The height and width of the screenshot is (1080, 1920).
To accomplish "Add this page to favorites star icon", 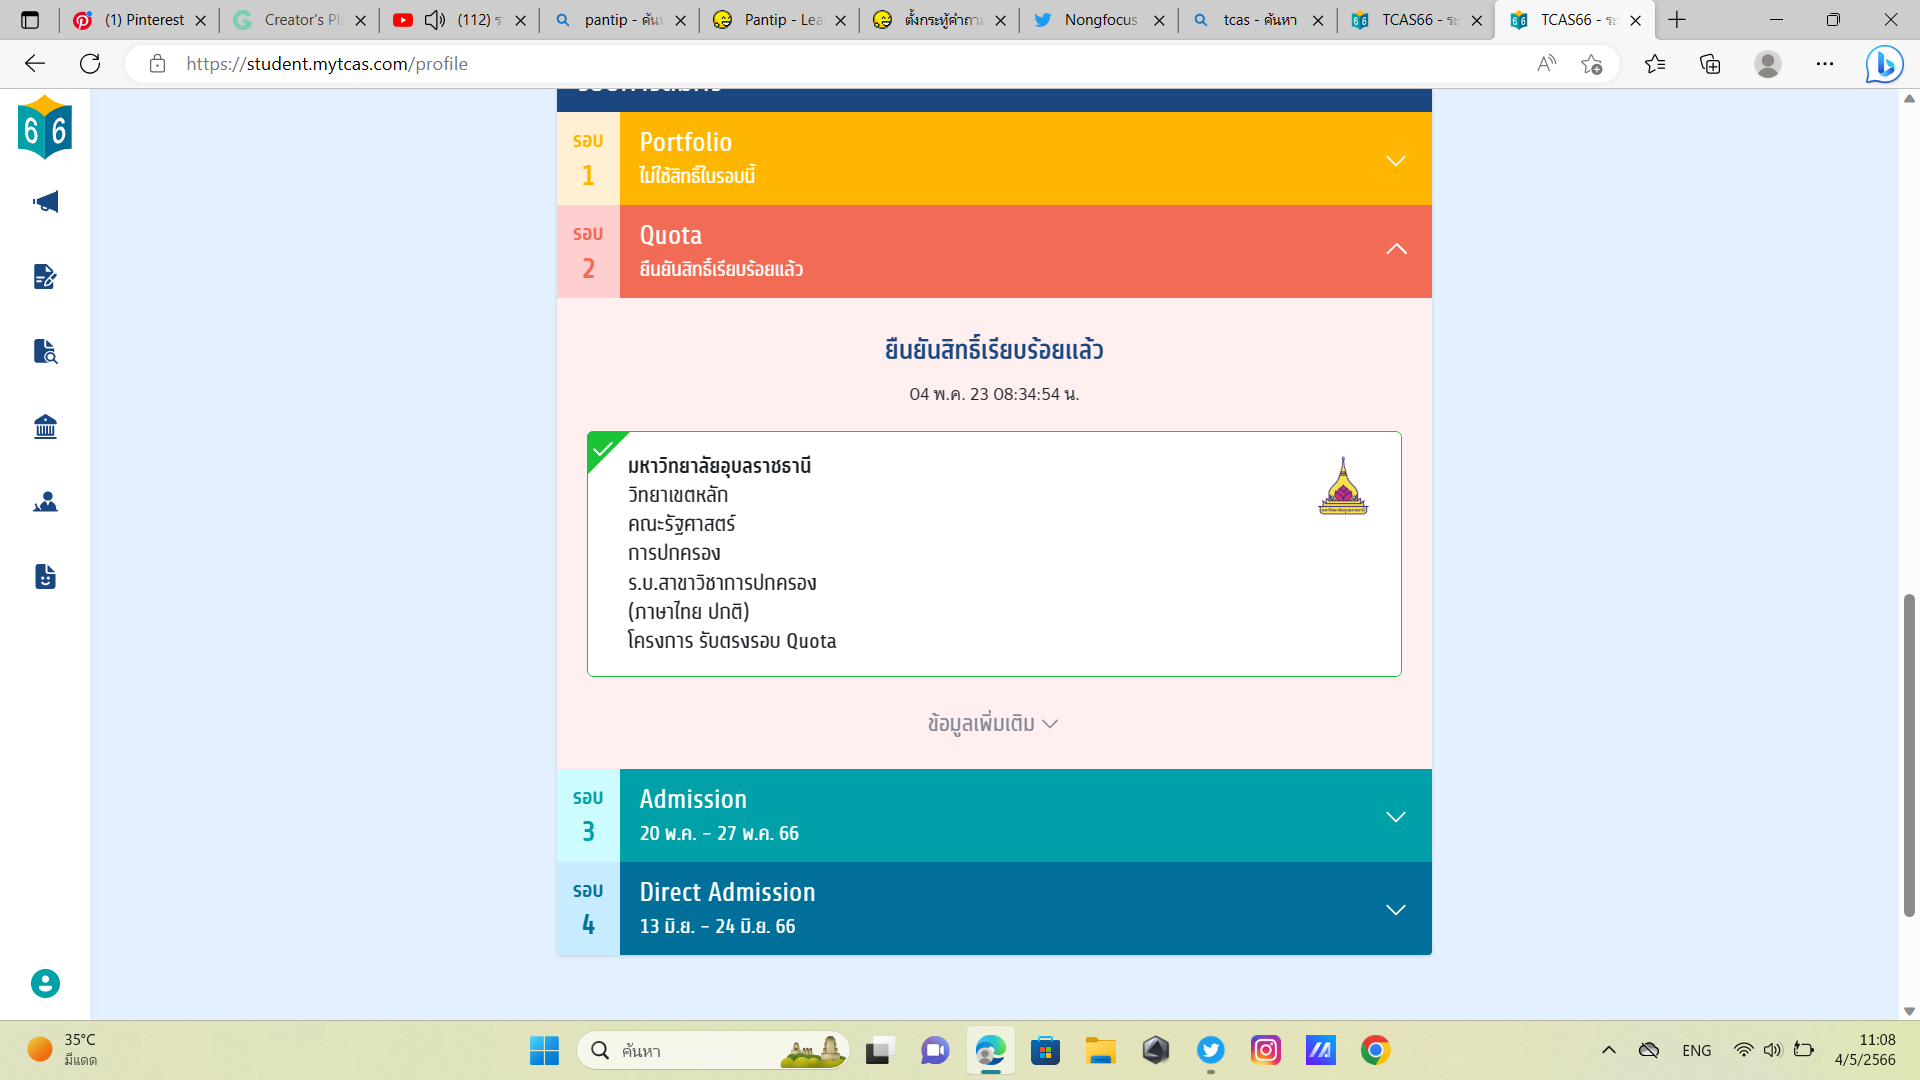I will [1592, 64].
